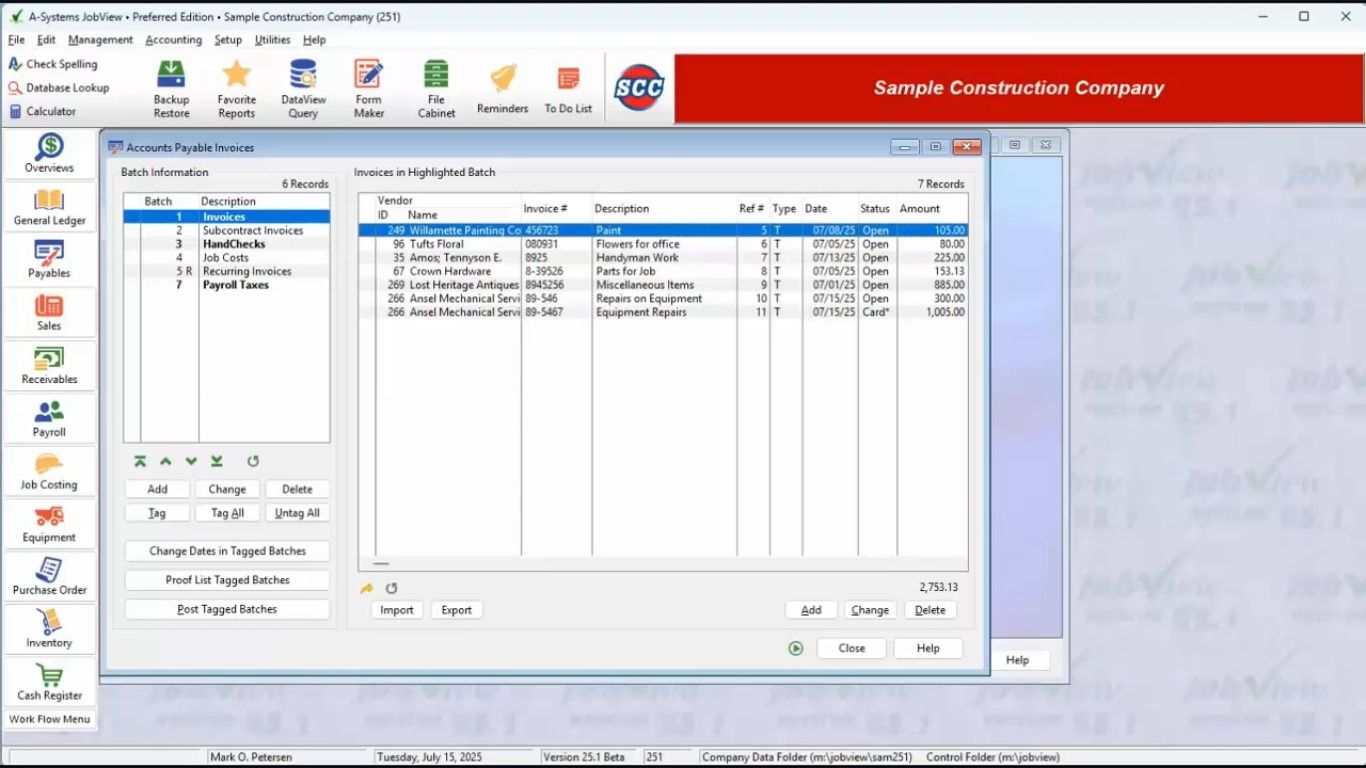Click the SCC company logo

[x=639, y=88]
